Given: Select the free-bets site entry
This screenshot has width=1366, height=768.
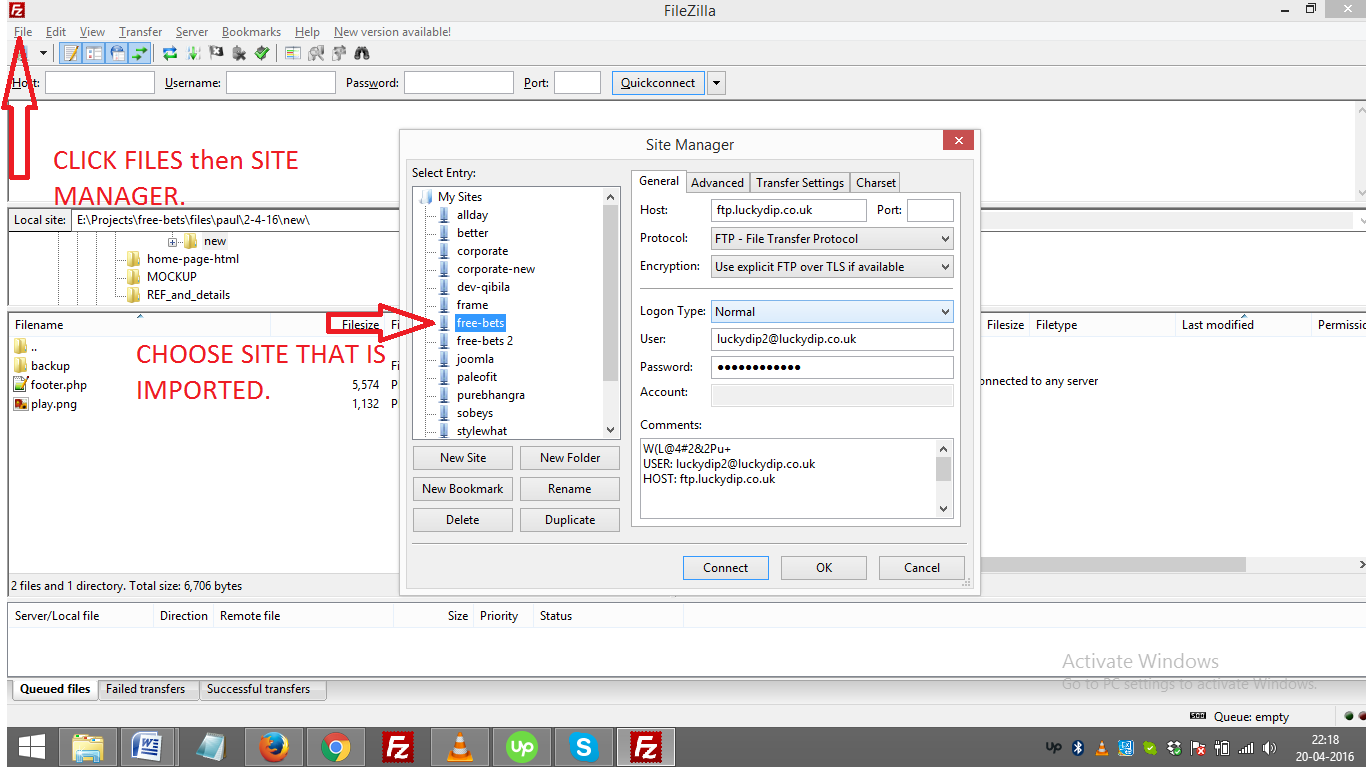Looking at the screenshot, I should coord(481,323).
